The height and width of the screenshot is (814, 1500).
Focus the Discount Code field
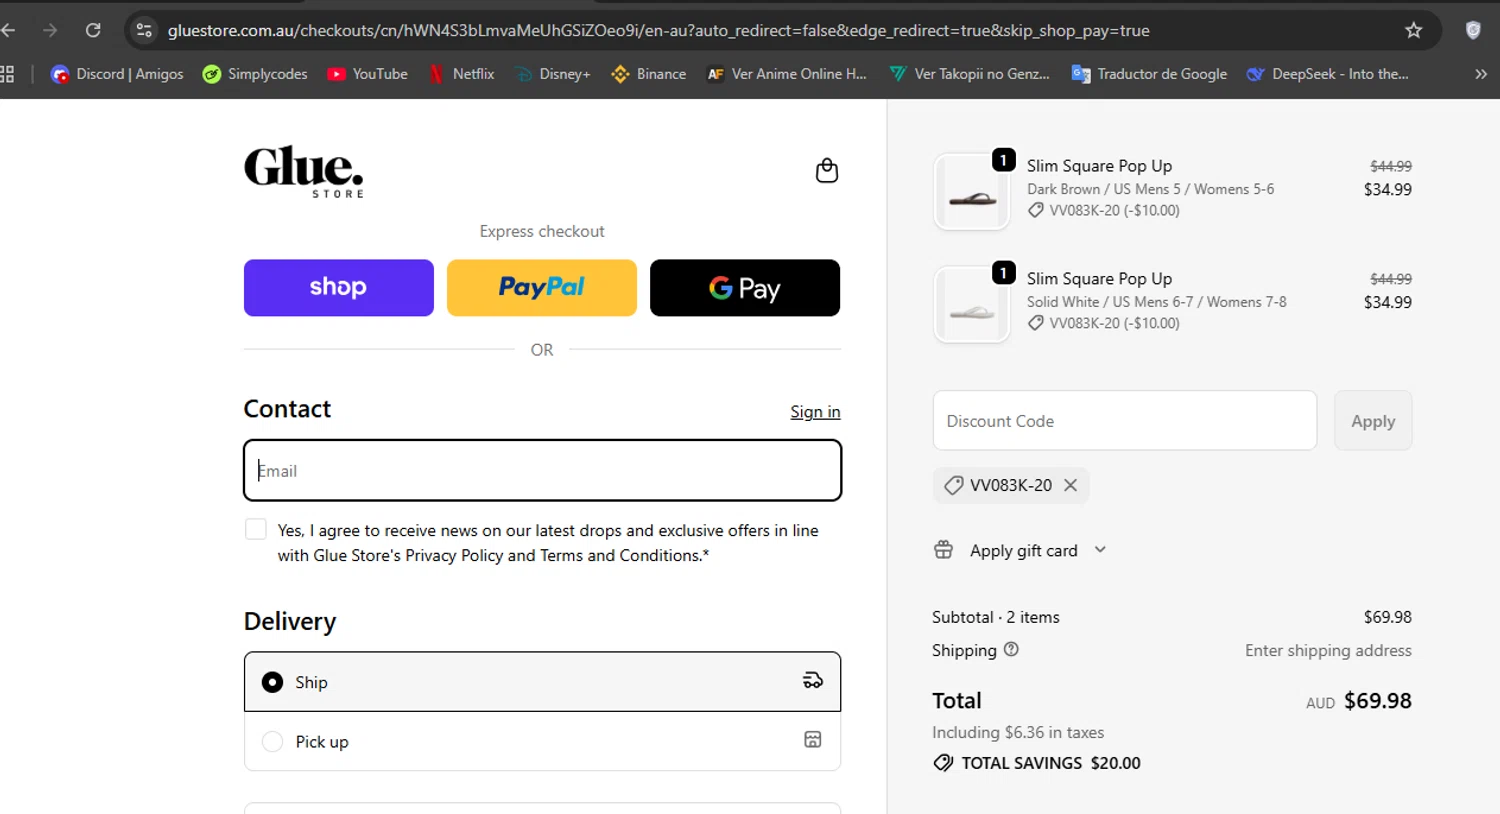pyautogui.click(x=1125, y=421)
